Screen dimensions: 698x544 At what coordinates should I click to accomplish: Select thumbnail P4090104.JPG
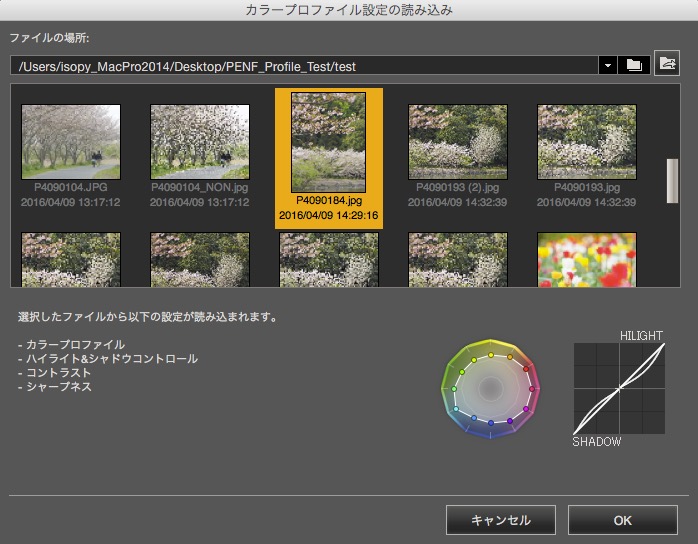click(x=71, y=142)
